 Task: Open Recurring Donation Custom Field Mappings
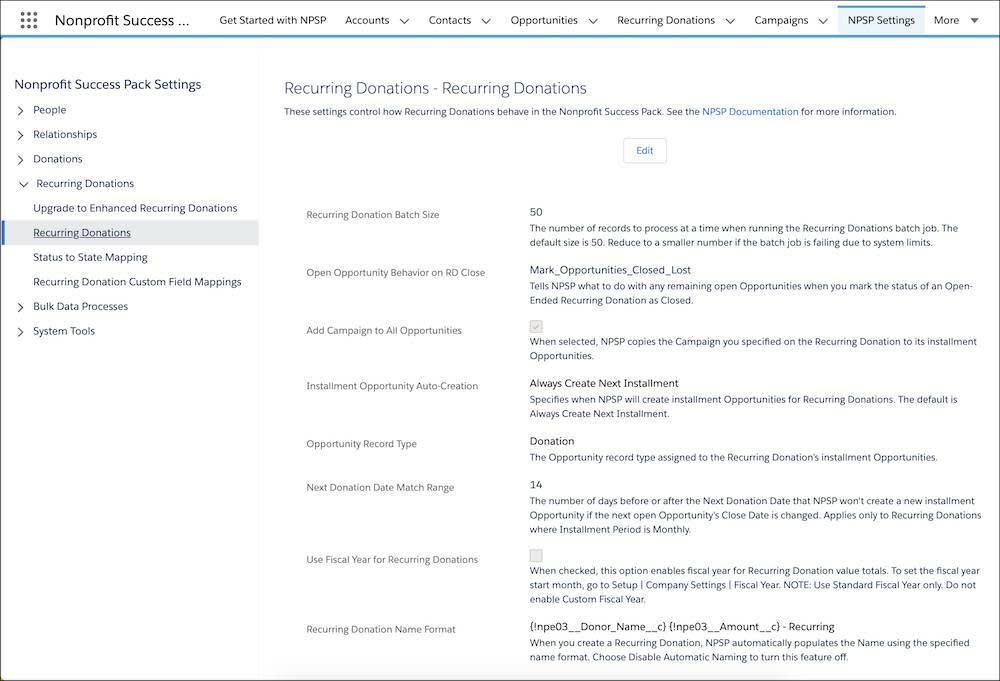tap(137, 282)
